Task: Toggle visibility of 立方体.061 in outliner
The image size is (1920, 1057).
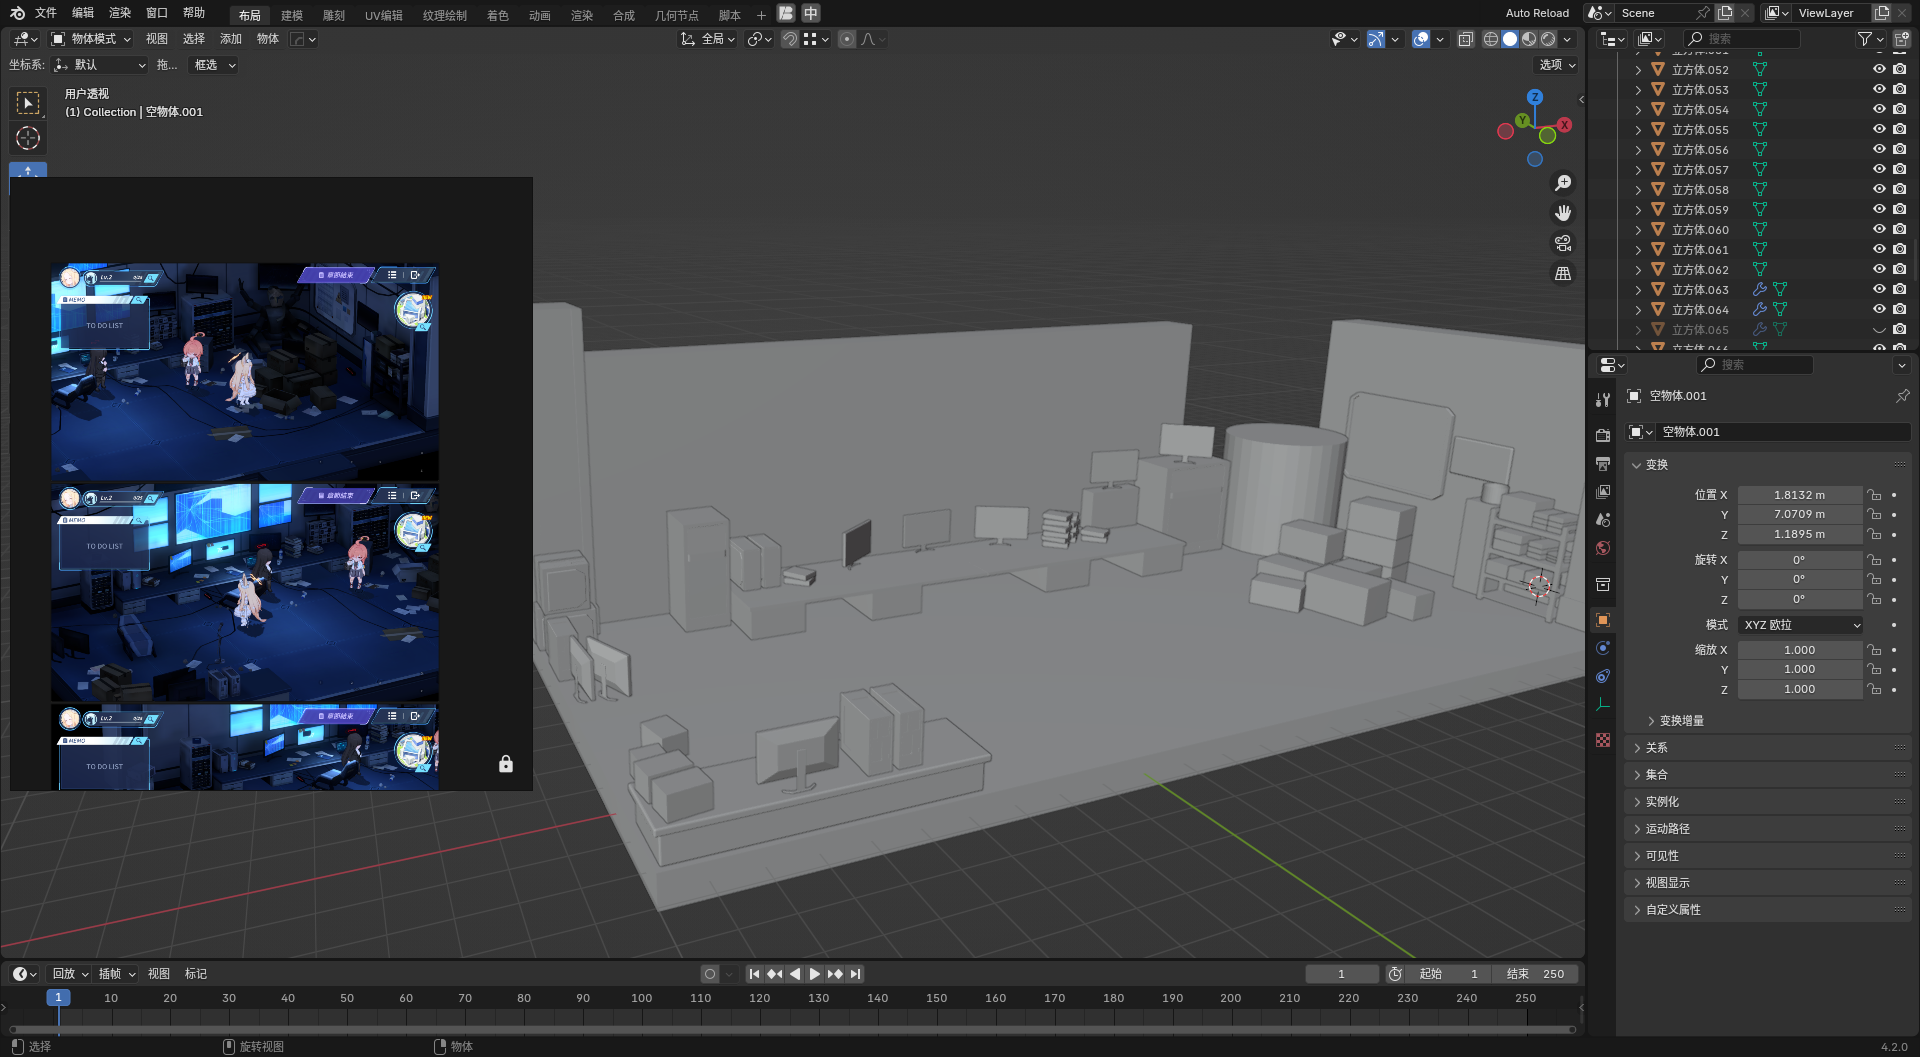Action: (x=1879, y=249)
